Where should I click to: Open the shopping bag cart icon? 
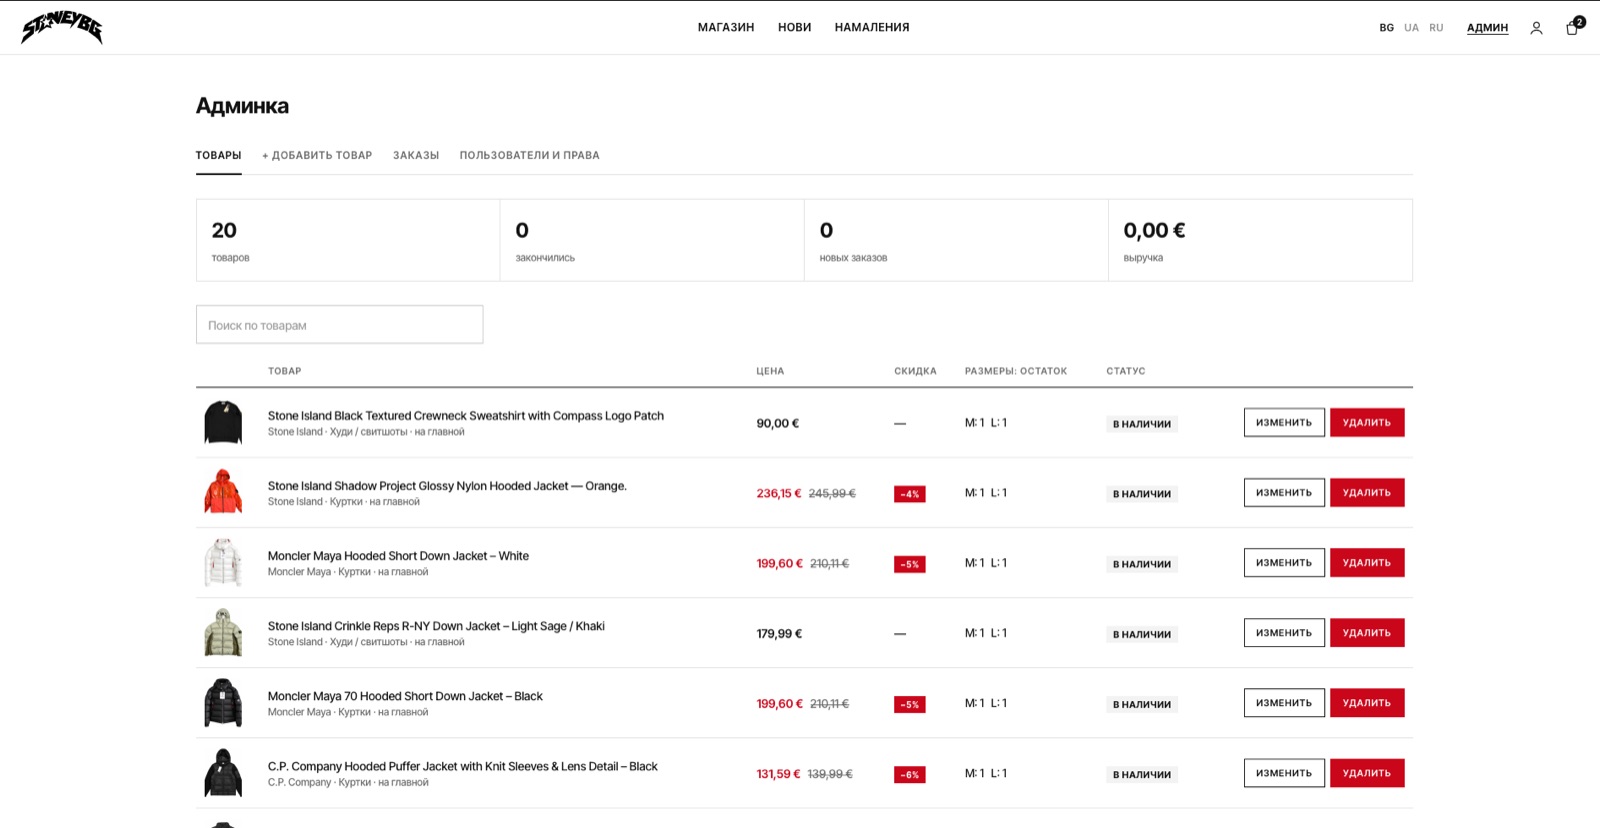coord(1573,27)
